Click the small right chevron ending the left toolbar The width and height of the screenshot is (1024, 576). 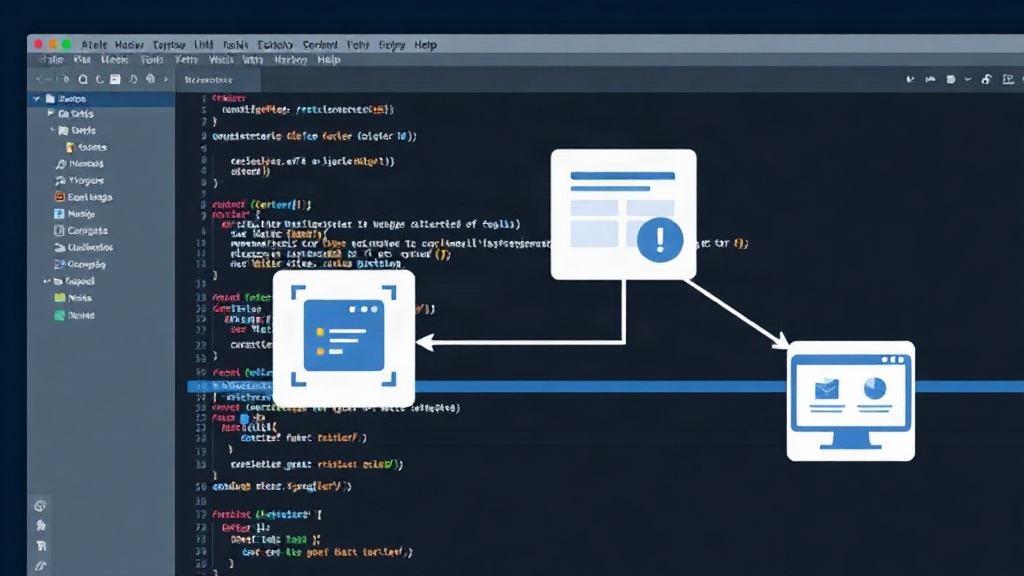coord(166,80)
